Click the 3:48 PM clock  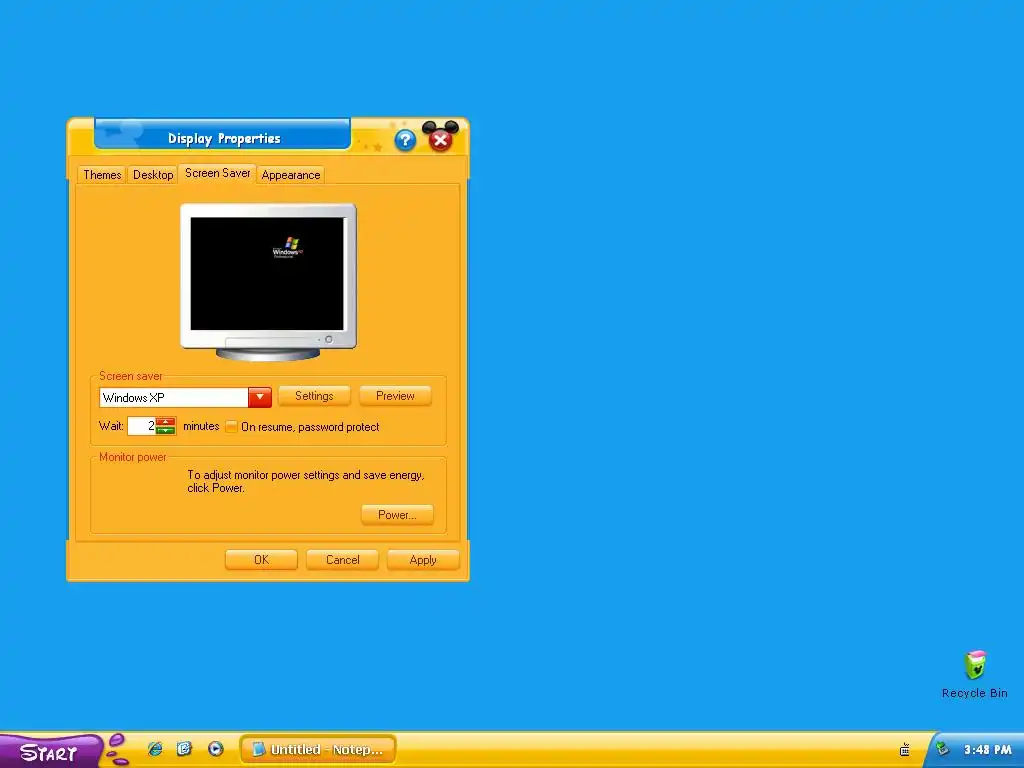987,750
